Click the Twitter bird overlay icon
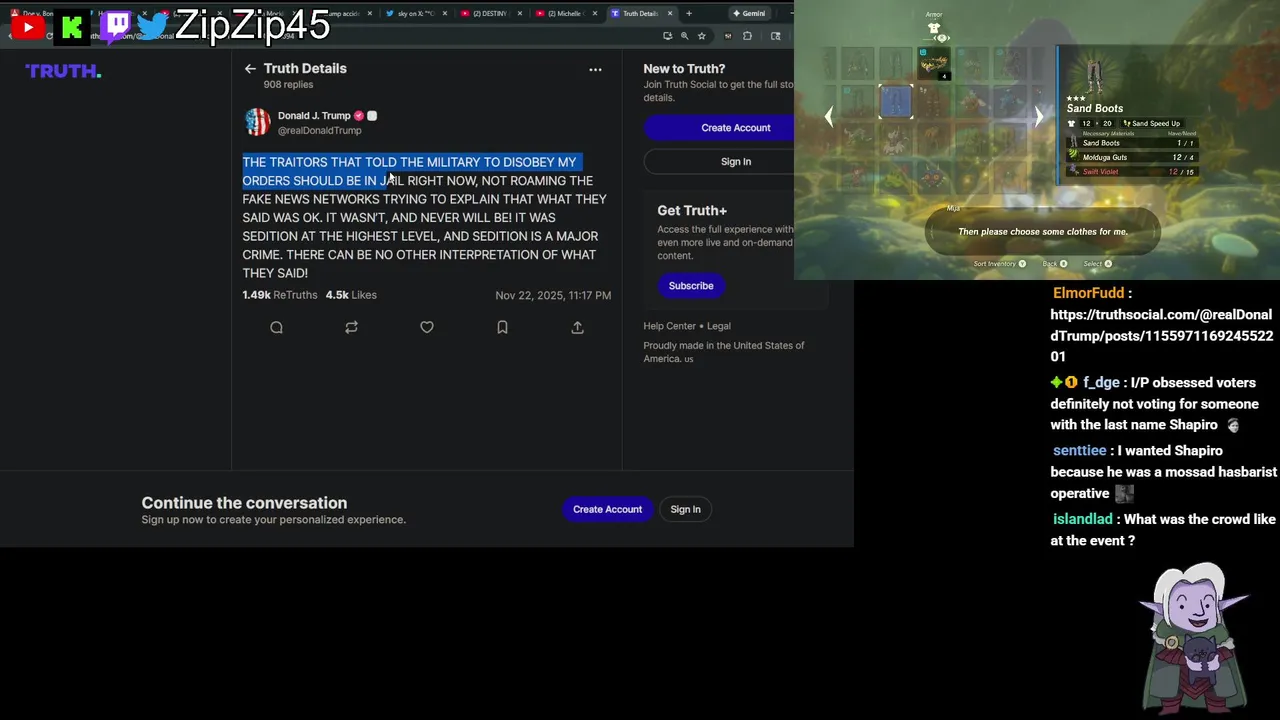The width and height of the screenshot is (1280, 720). point(152,26)
